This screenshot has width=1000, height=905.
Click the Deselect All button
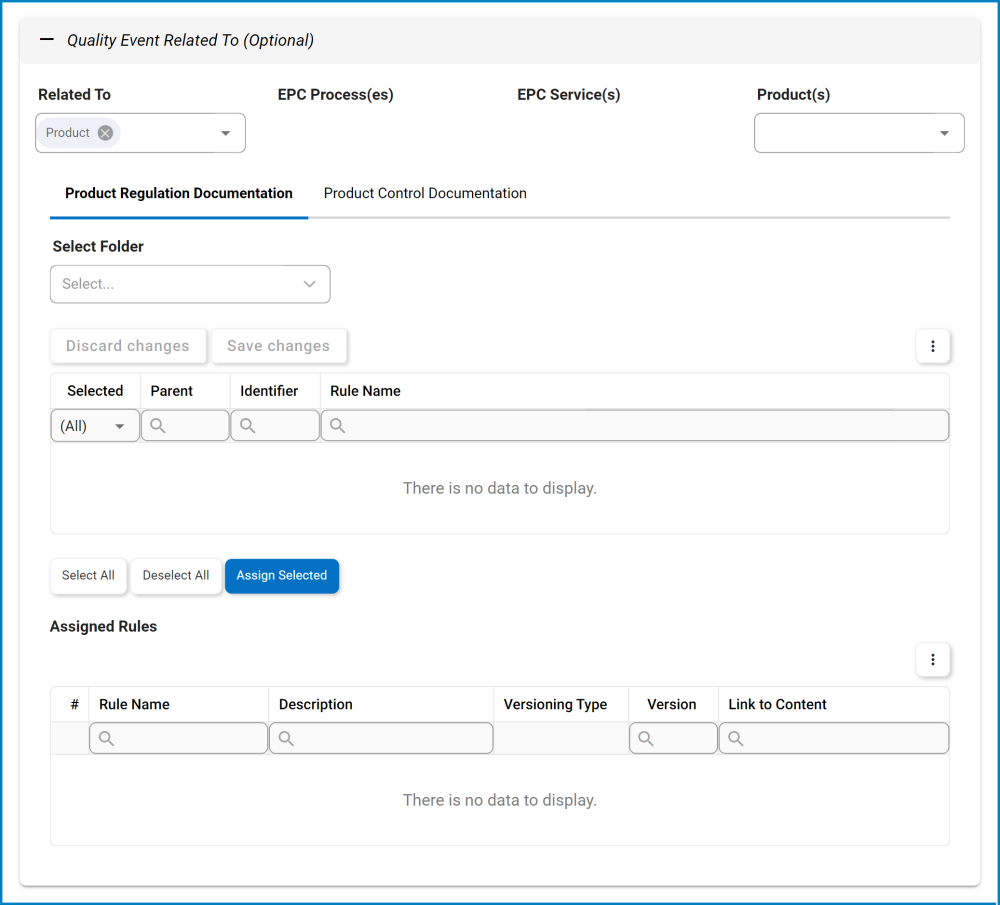(176, 576)
